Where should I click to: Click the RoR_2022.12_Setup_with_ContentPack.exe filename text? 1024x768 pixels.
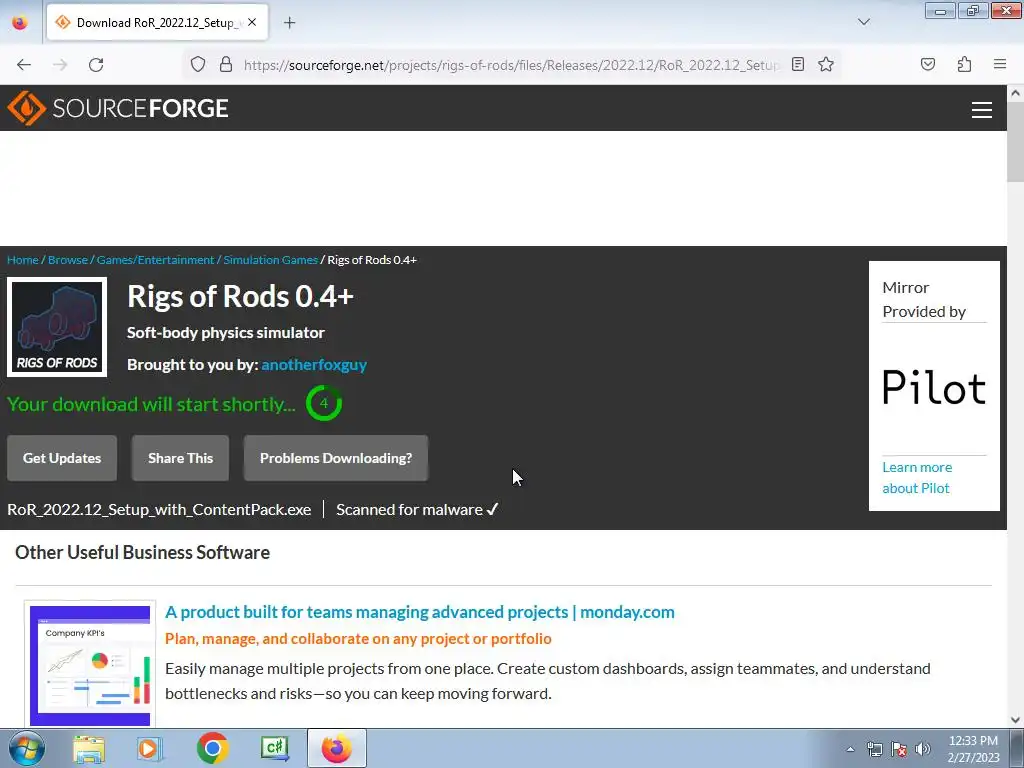tap(159, 509)
